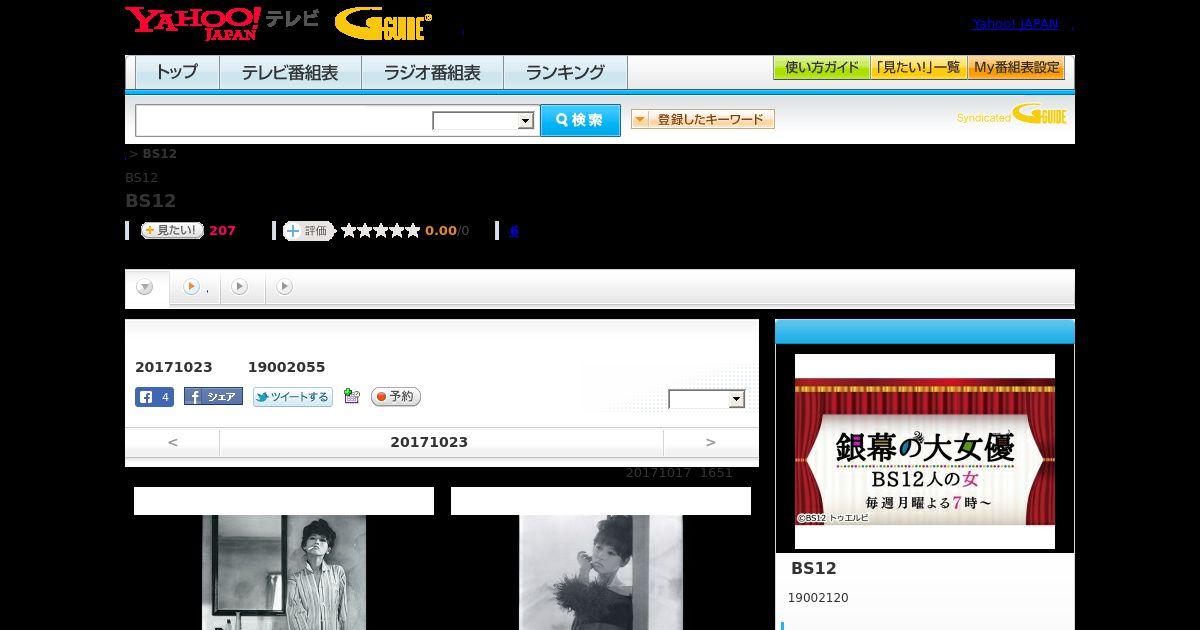The width and height of the screenshot is (1200, 630).
Task: Click the 登録したキーワード button
Action: click(x=703, y=119)
